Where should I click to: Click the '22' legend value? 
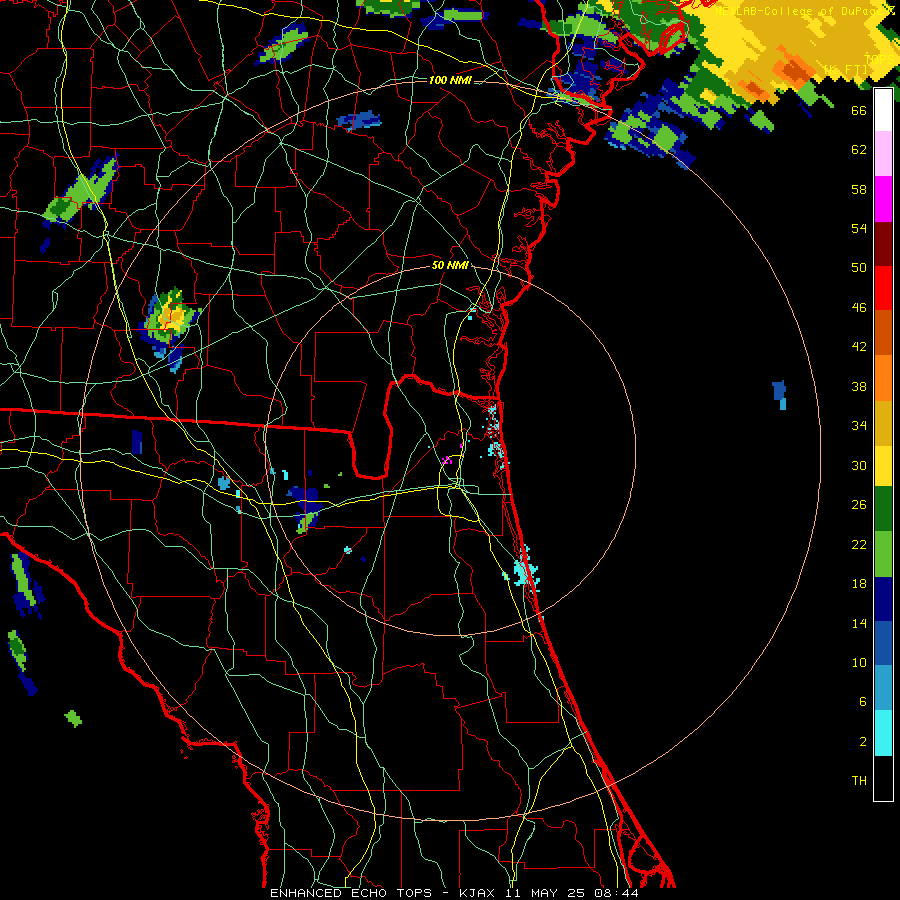(859, 544)
